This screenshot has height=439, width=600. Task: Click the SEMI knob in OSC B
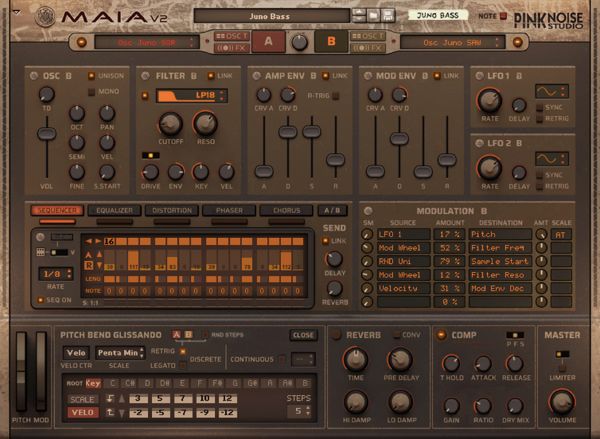click(77, 142)
